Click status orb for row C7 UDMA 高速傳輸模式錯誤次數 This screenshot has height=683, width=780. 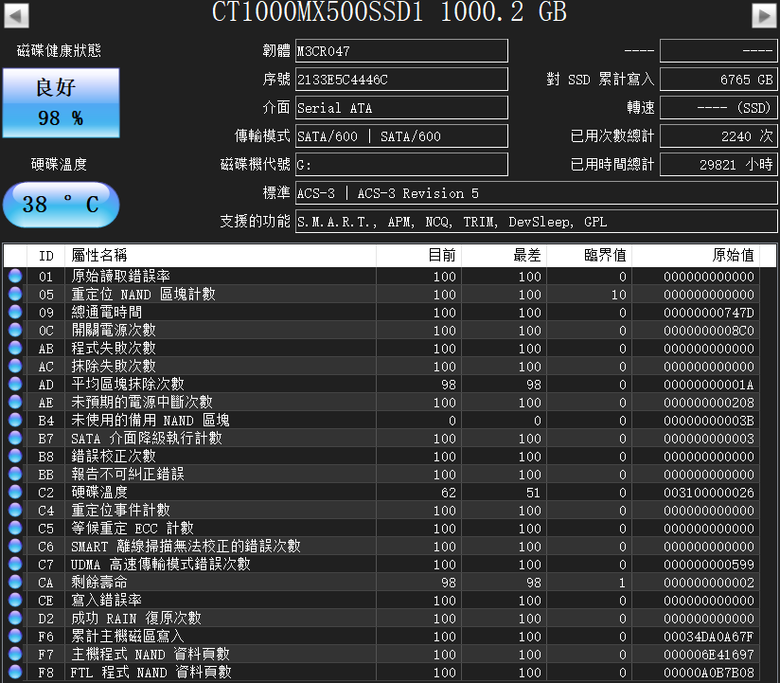point(15,564)
